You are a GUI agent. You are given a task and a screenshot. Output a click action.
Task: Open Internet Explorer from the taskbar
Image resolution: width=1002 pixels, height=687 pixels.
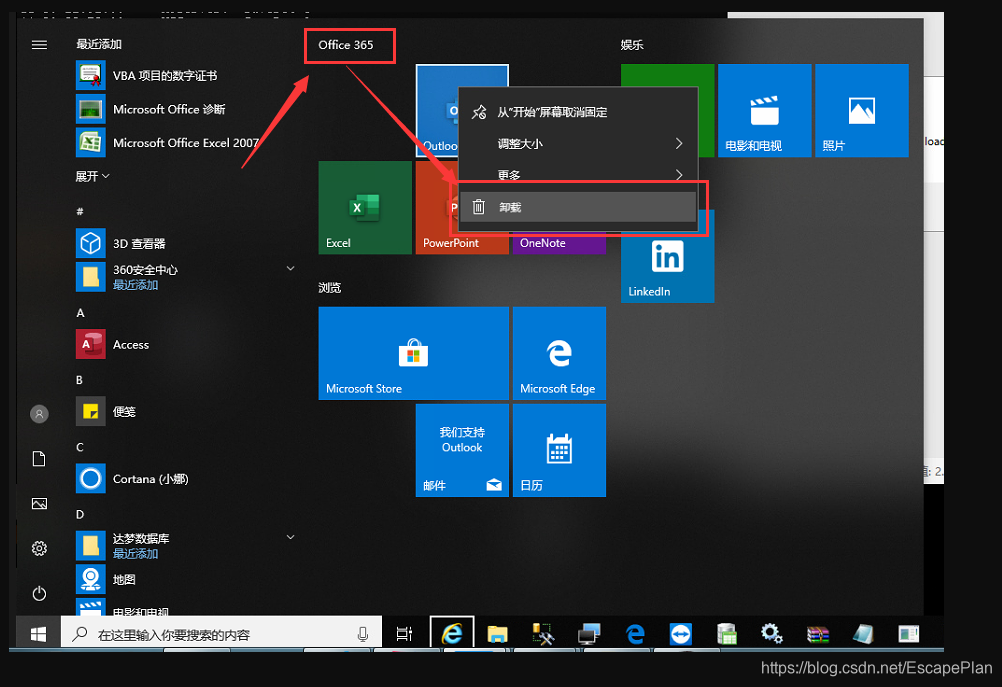[452, 633]
